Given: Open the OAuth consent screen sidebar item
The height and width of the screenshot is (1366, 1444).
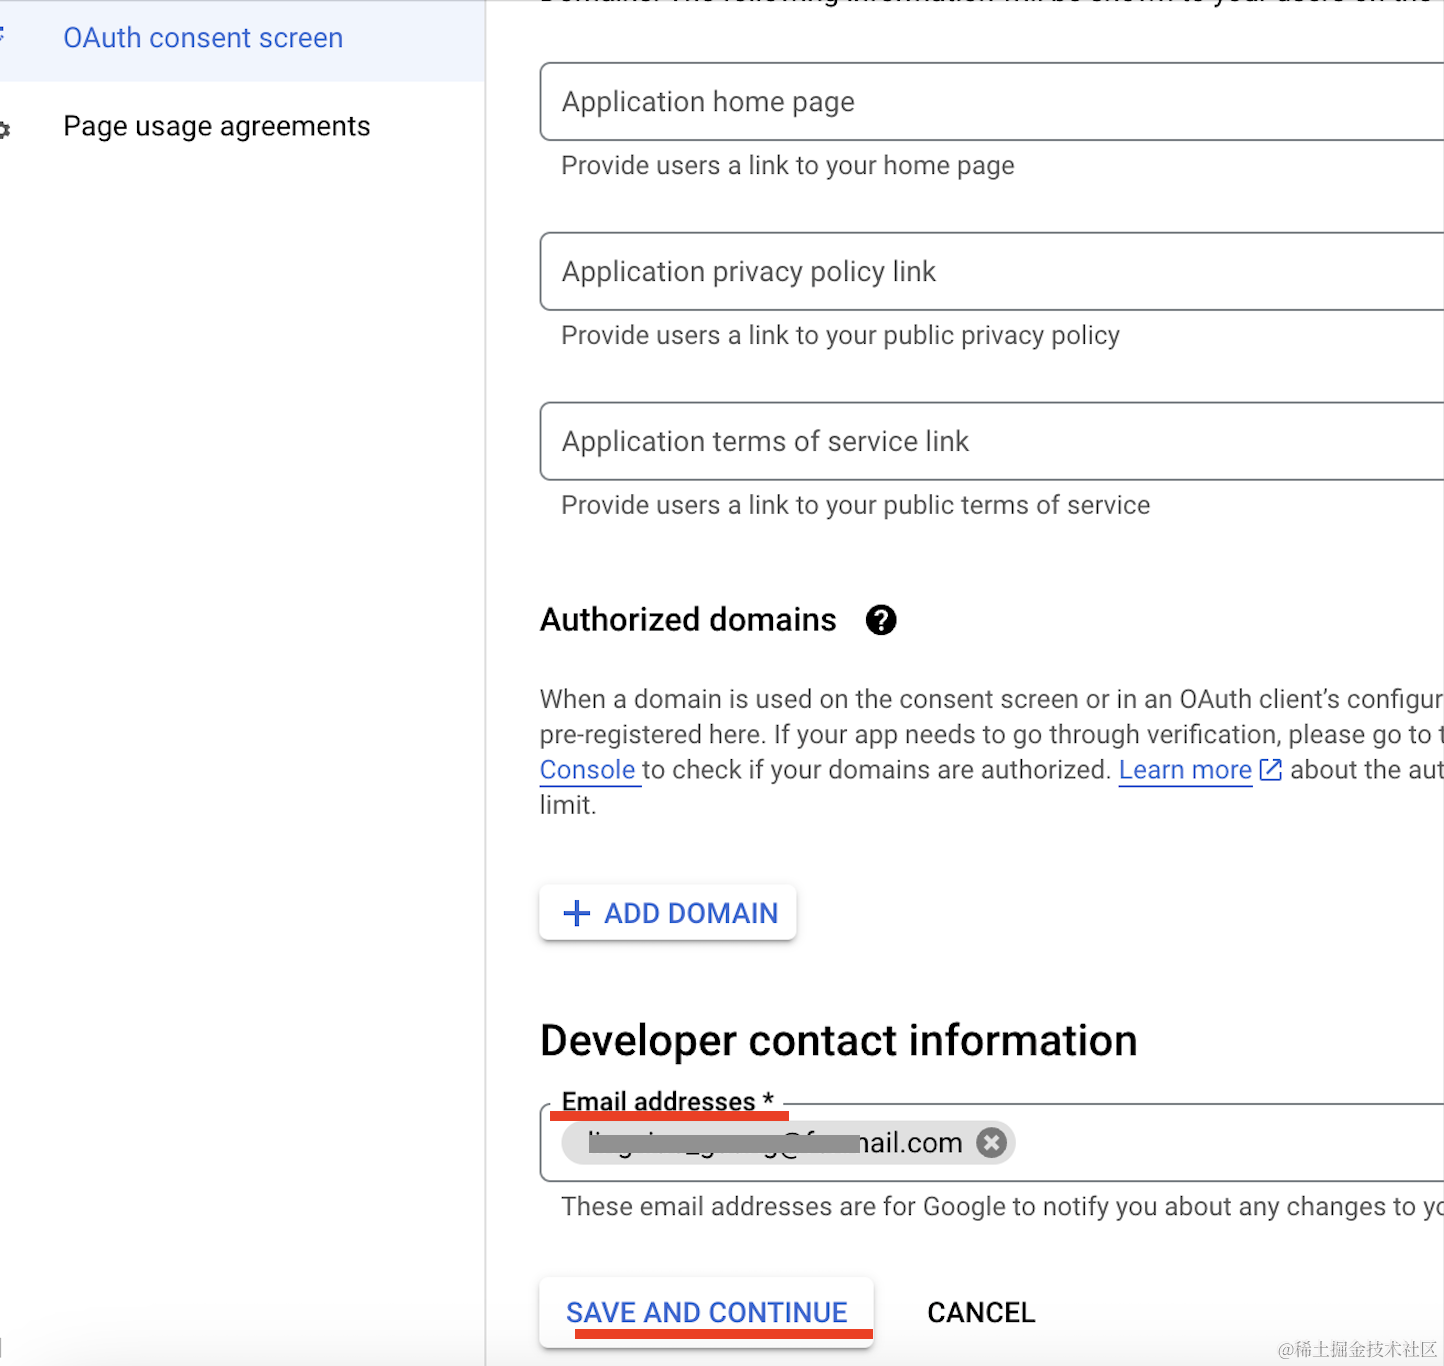Looking at the screenshot, I should [203, 38].
